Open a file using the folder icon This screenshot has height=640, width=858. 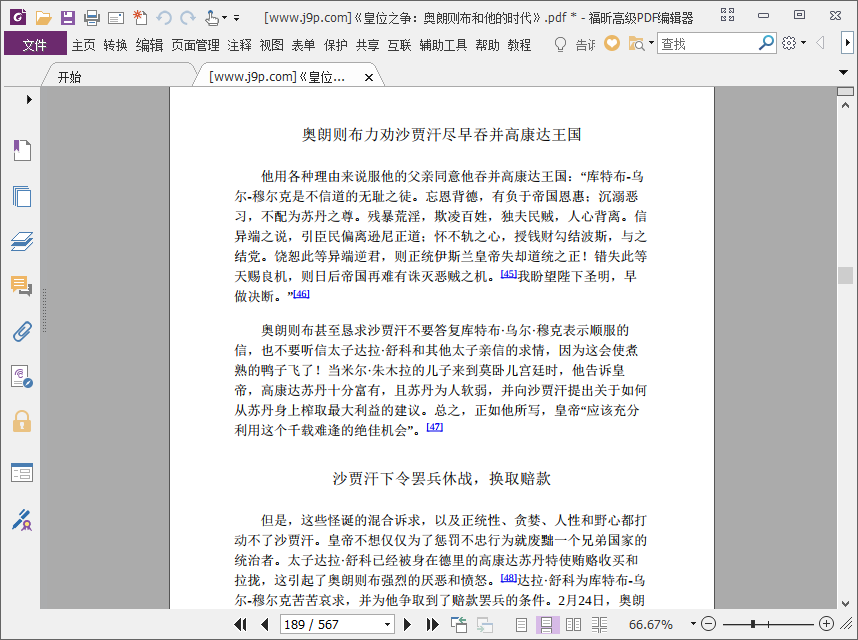pyautogui.click(x=43, y=18)
